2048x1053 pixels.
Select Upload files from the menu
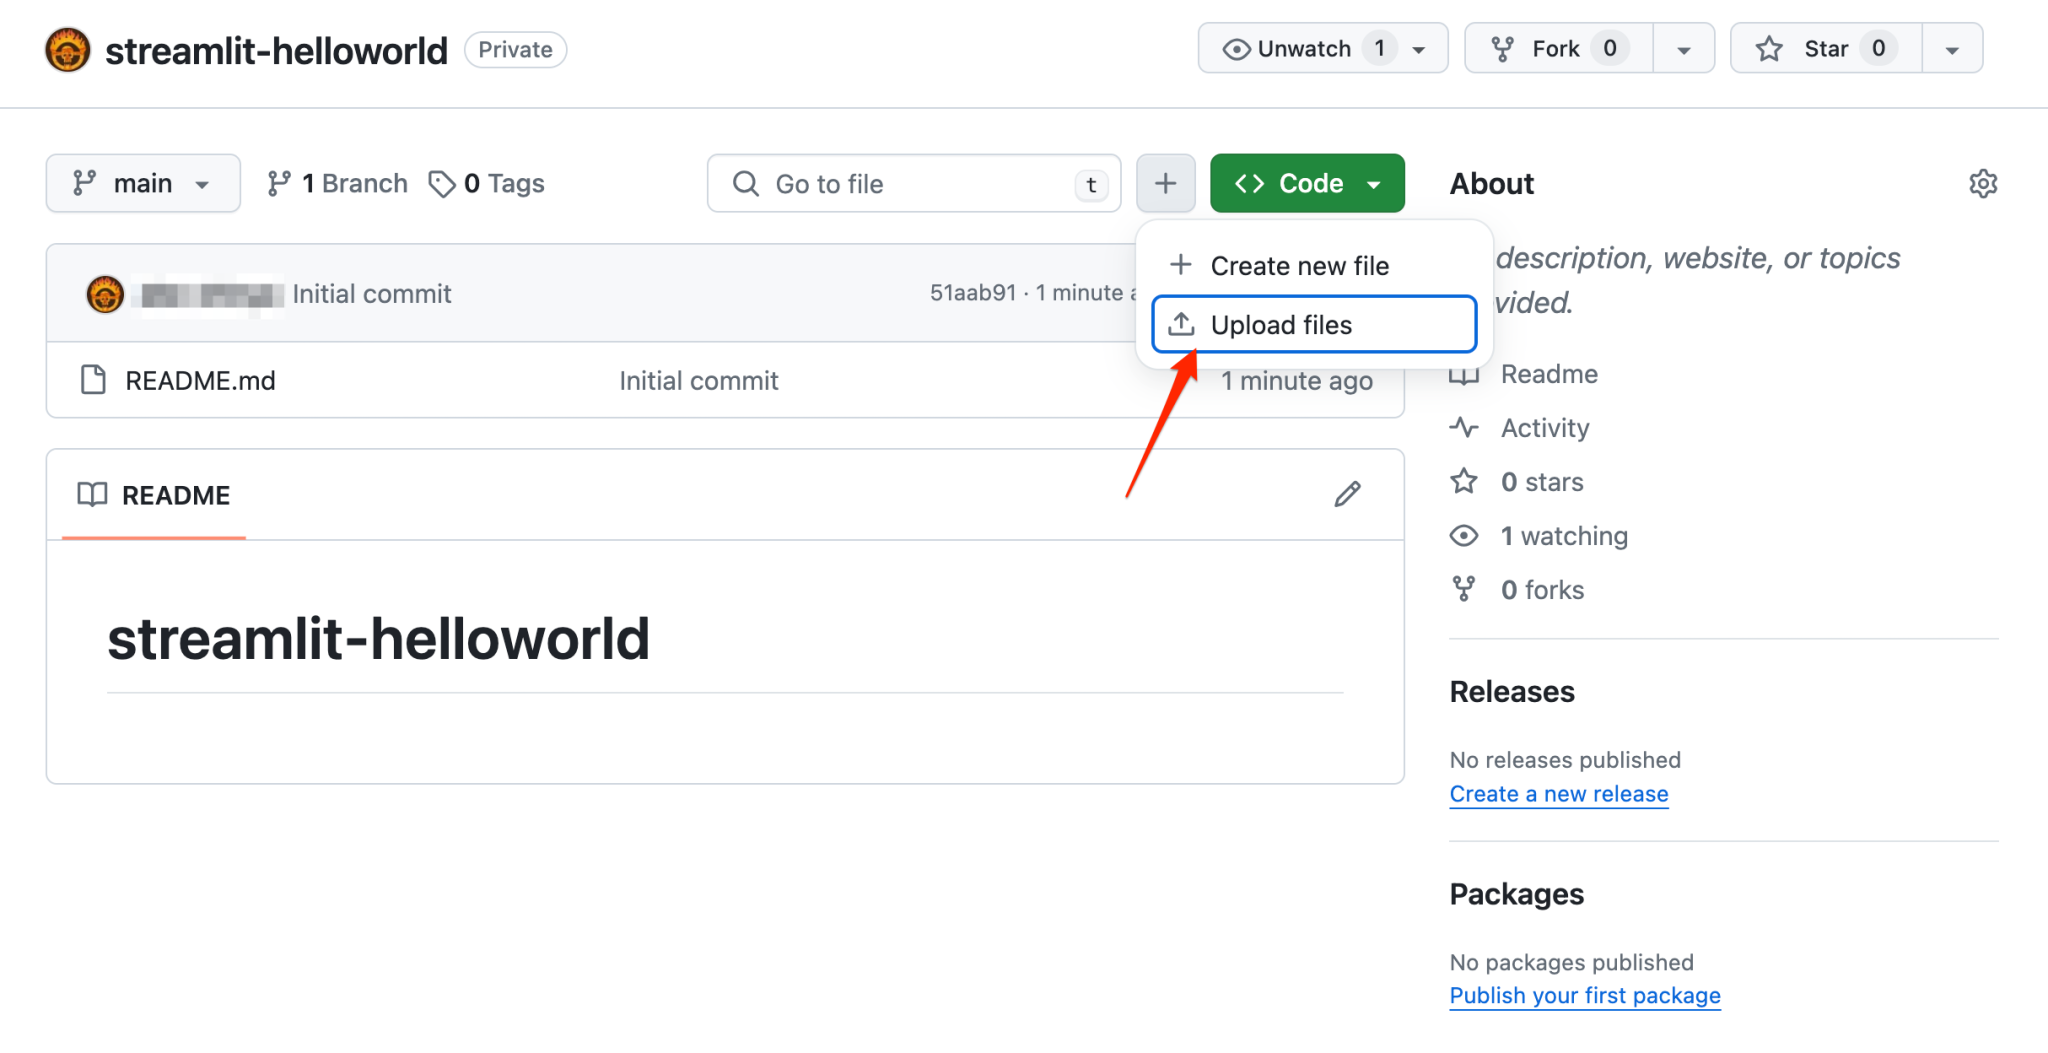(1313, 325)
